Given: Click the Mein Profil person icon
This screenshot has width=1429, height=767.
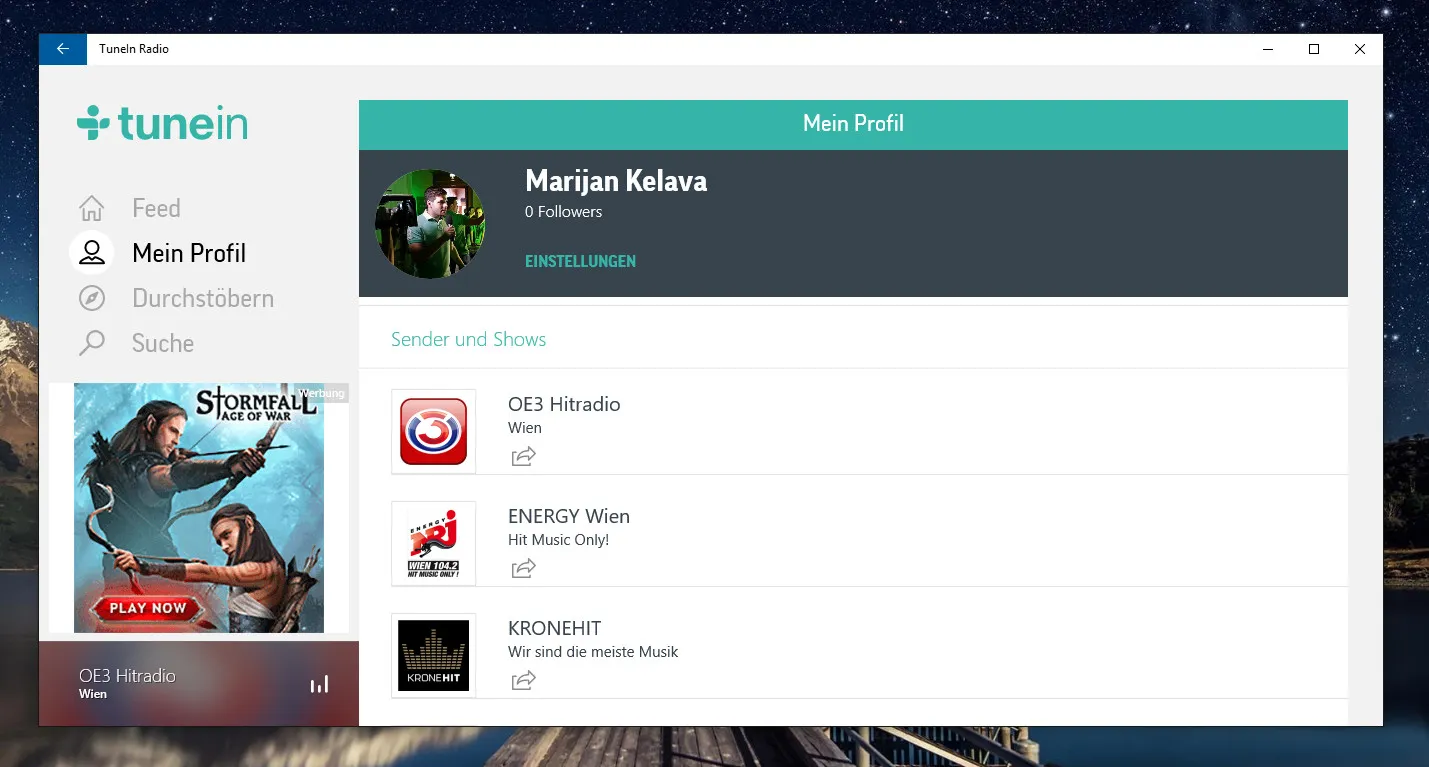Looking at the screenshot, I should (x=91, y=253).
